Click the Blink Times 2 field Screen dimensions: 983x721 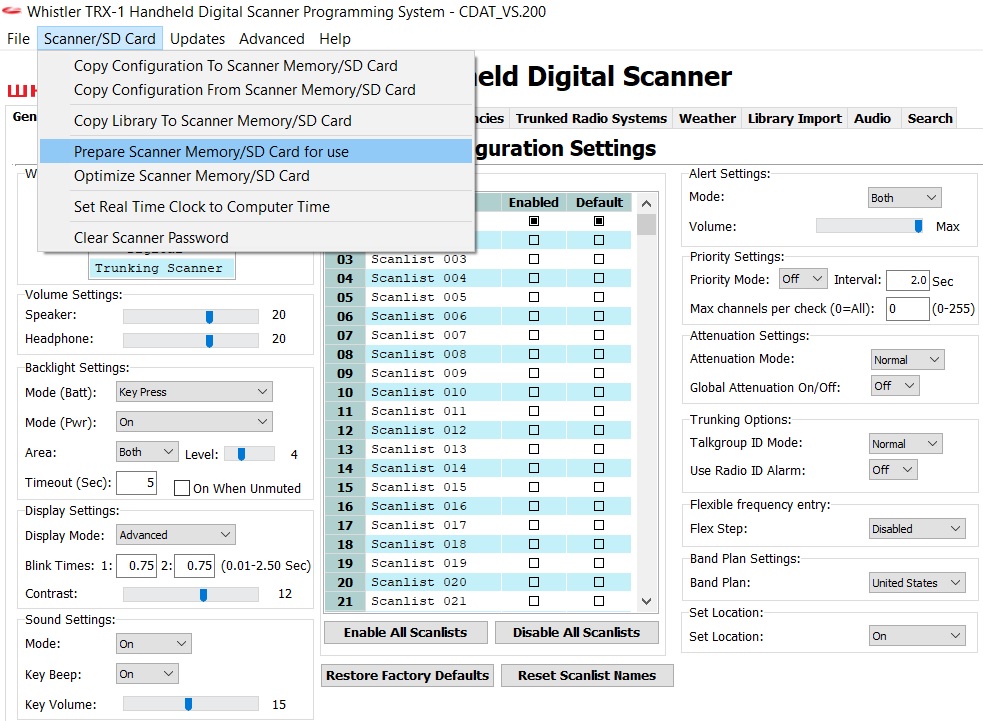(x=194, y=566)
